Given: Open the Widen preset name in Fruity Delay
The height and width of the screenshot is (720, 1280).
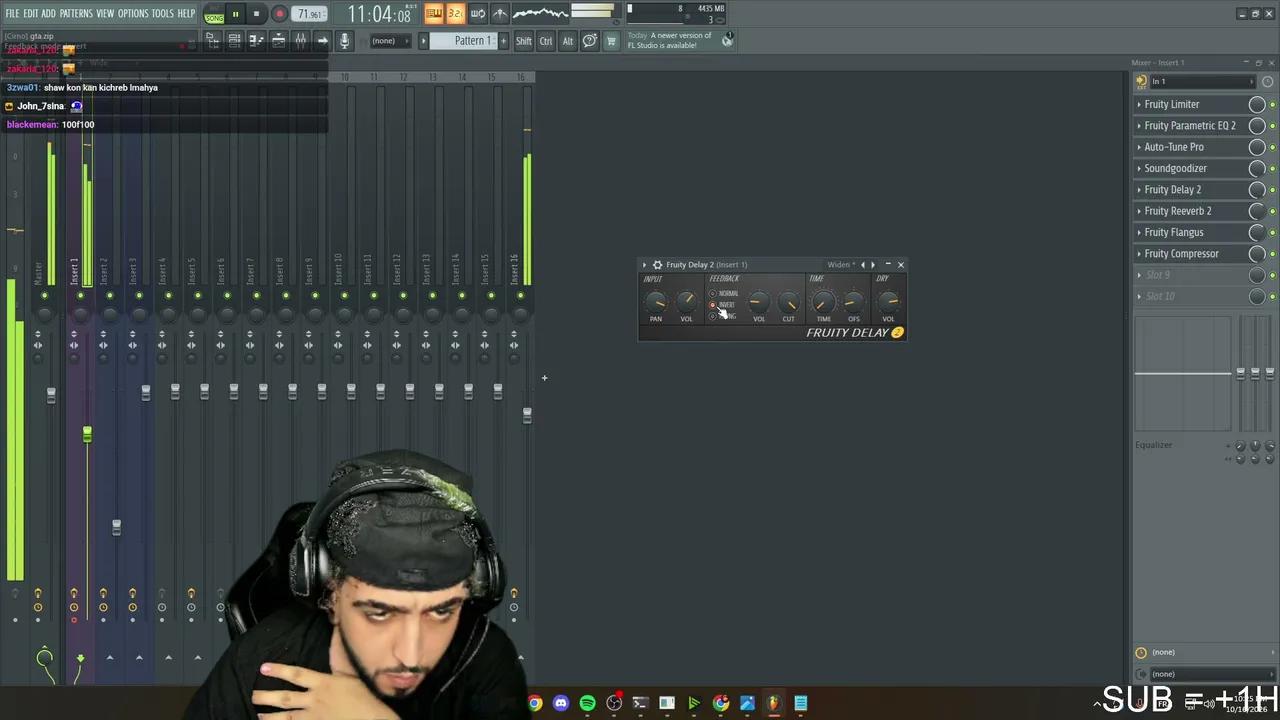Looking at the screenshot, I should pyautogui.click(x=840, y=265).
